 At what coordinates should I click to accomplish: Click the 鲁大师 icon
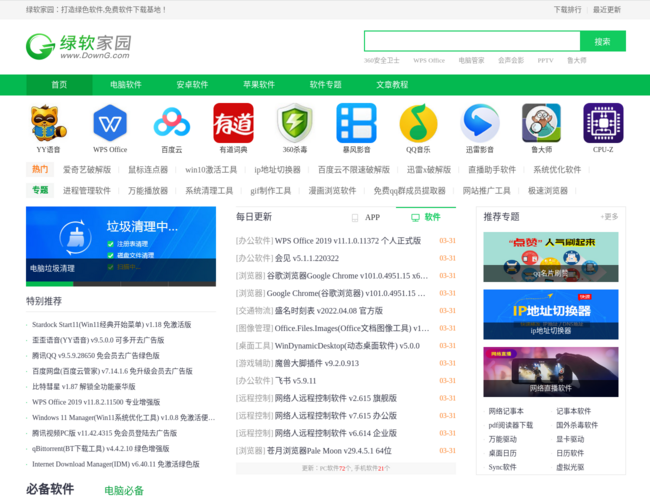[x=541, y=123]
